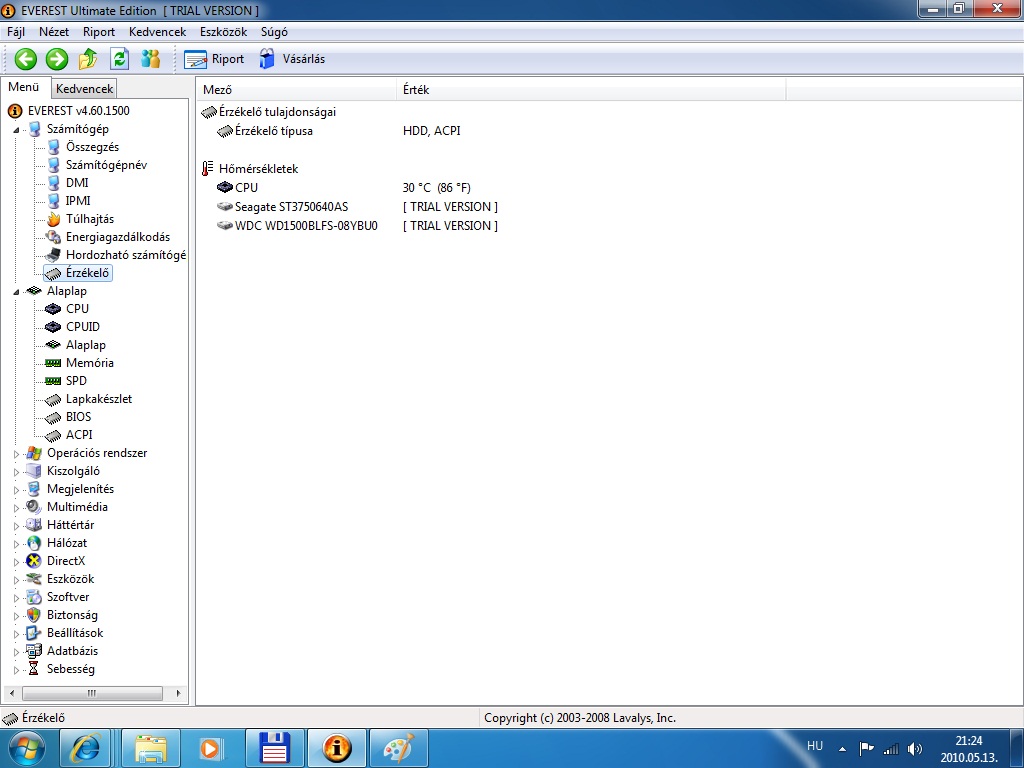Viewport: 1024px width, 768px height.
Task: Click the green Forward arrow icon
Action: tap(57, 59)
